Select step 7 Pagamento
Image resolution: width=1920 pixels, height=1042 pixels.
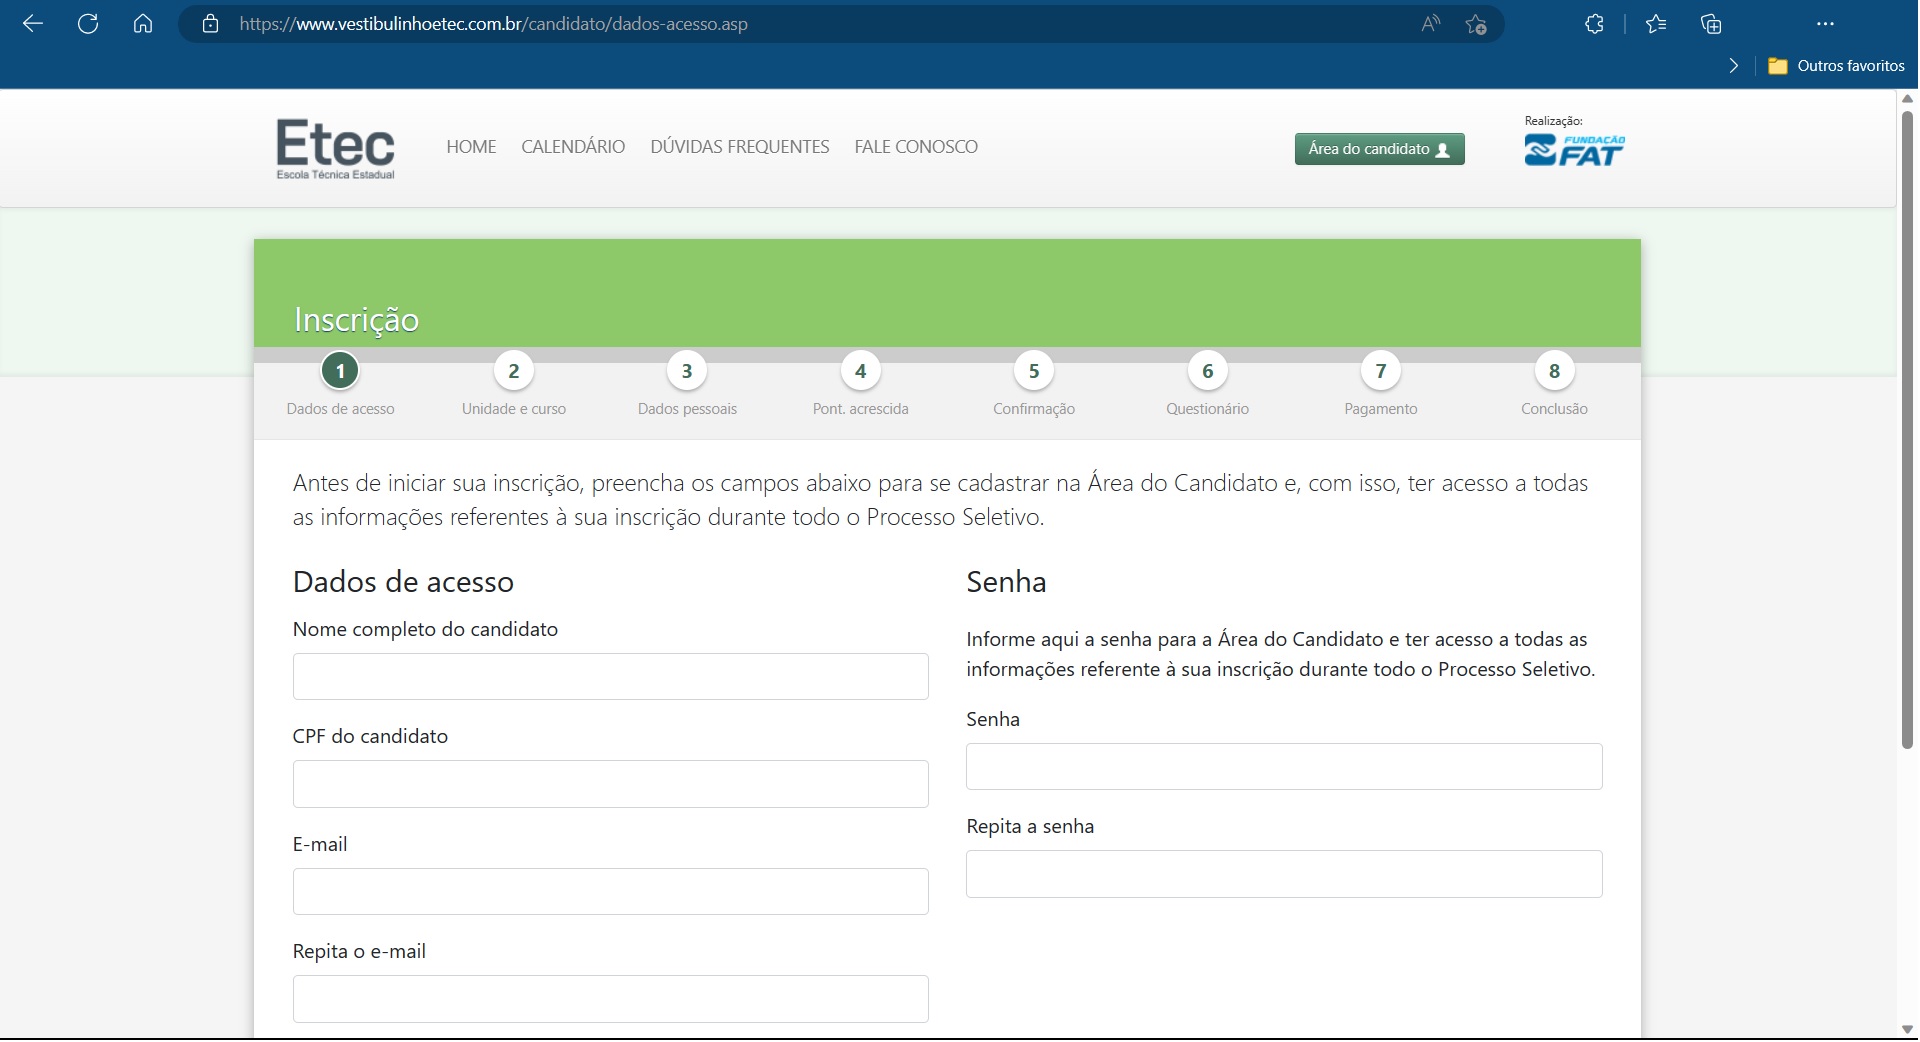[x=1381, y=371]
